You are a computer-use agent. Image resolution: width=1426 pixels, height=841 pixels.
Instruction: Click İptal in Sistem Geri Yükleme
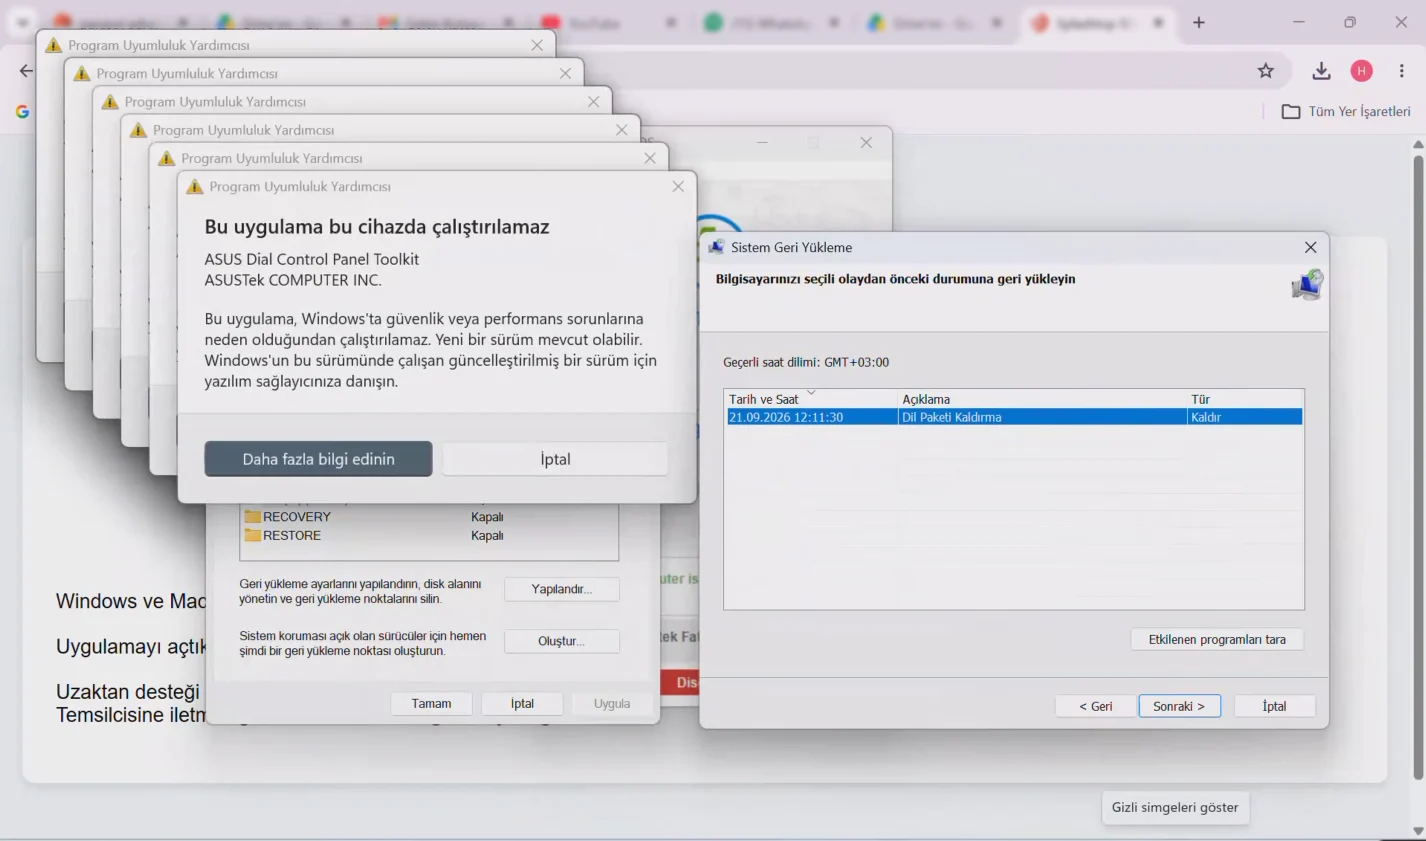coord(1274,706)
